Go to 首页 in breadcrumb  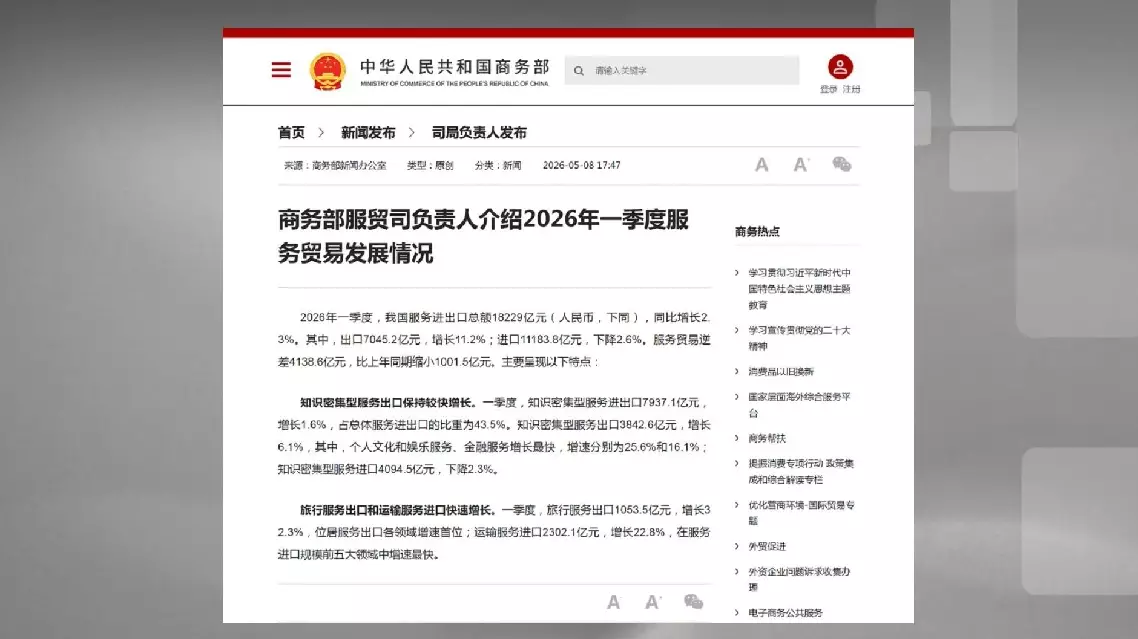click(x=292, y=133)
